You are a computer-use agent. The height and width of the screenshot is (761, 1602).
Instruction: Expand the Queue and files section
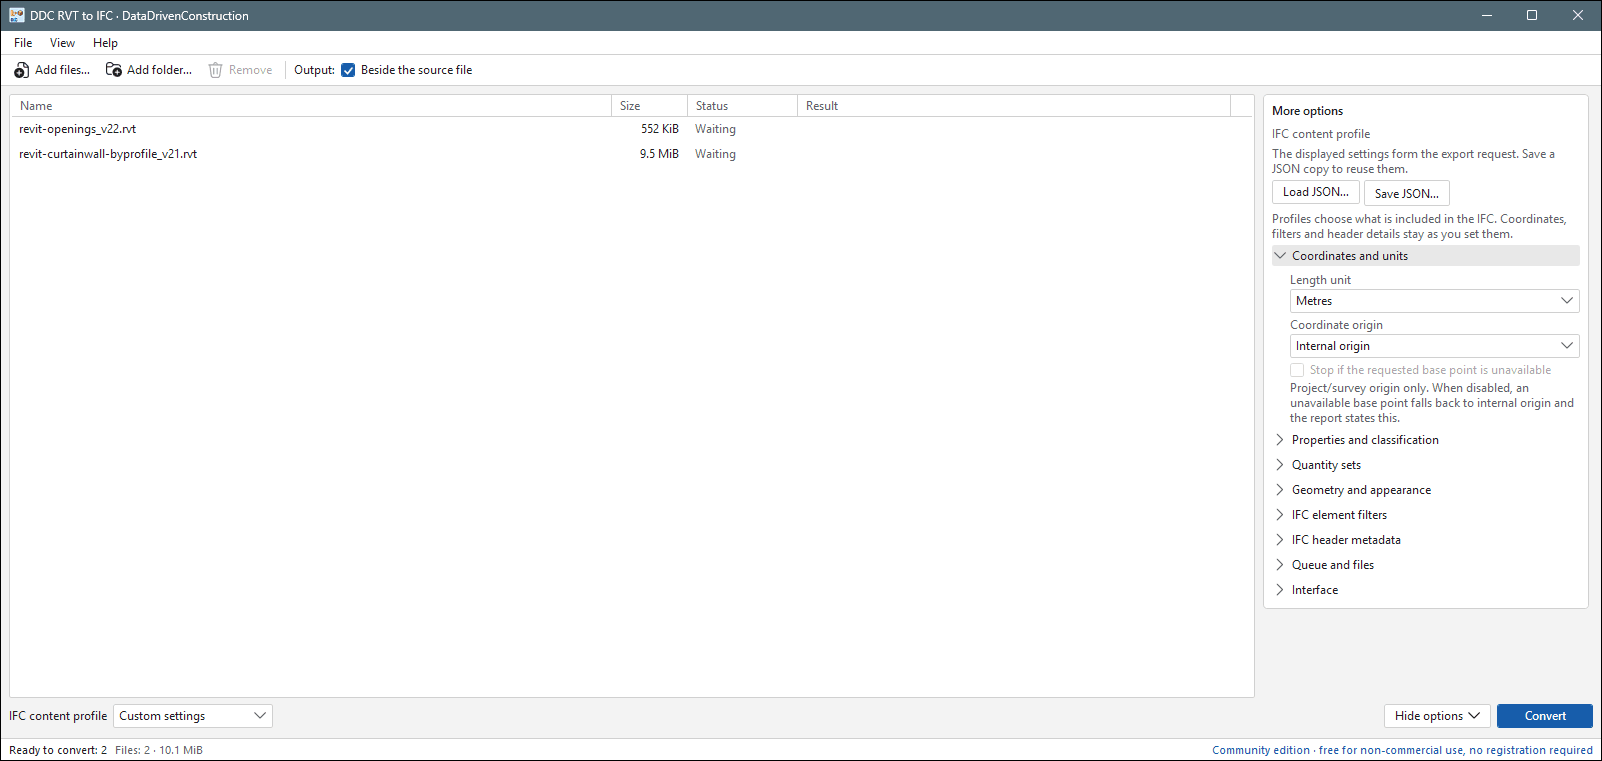[1426, 565]
